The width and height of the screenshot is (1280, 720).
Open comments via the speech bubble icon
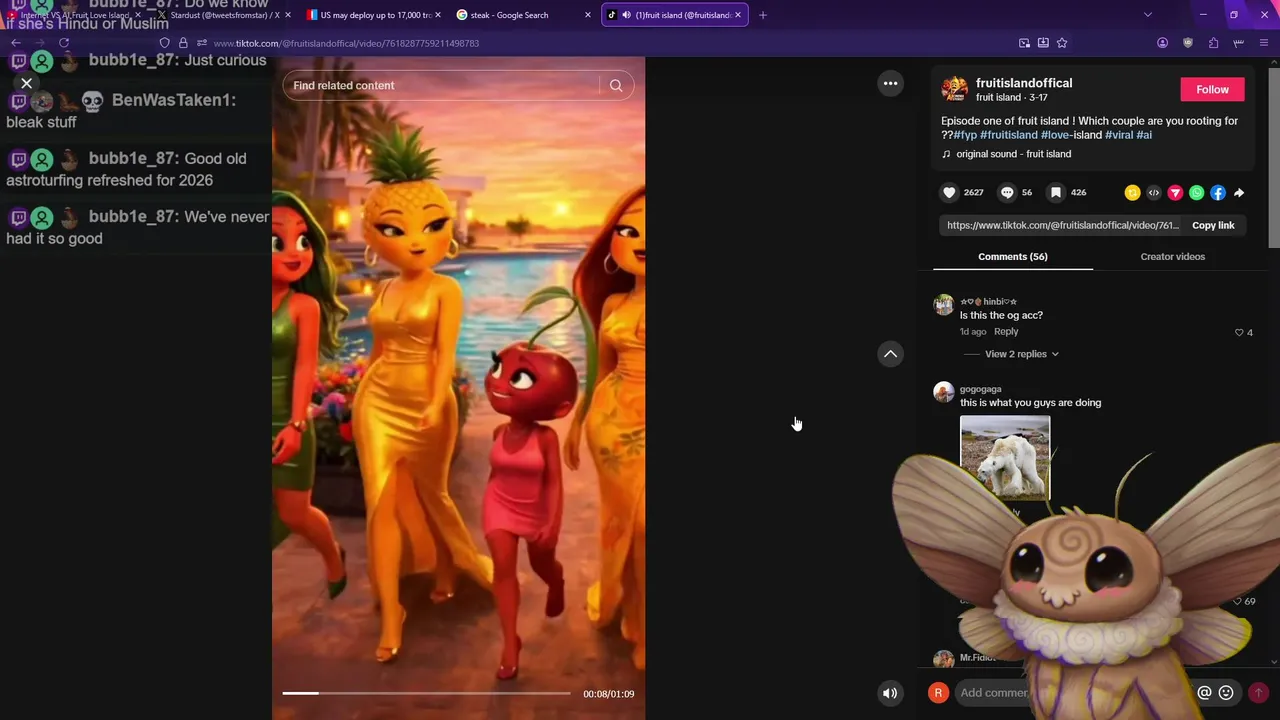coord(1007,192)
